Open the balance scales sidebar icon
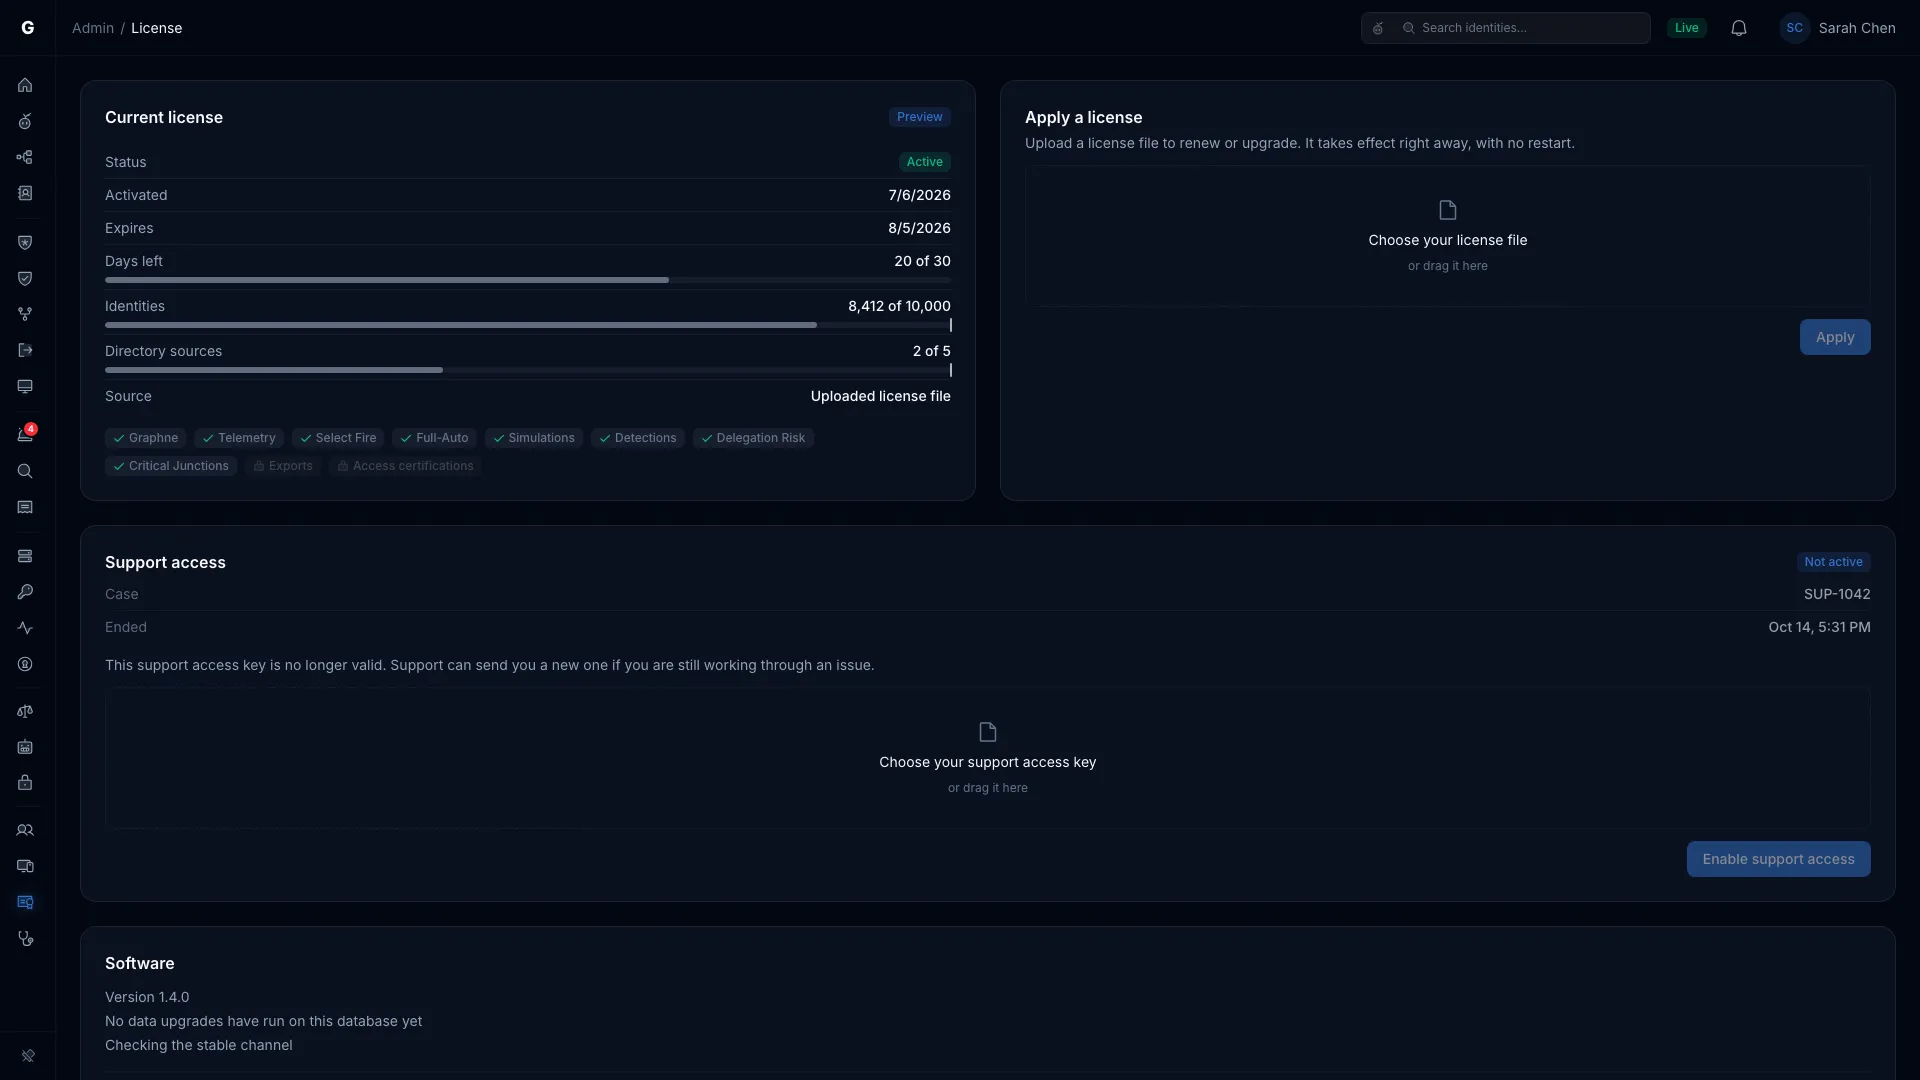This screenshot has width=1920, height=1080. 25,712
